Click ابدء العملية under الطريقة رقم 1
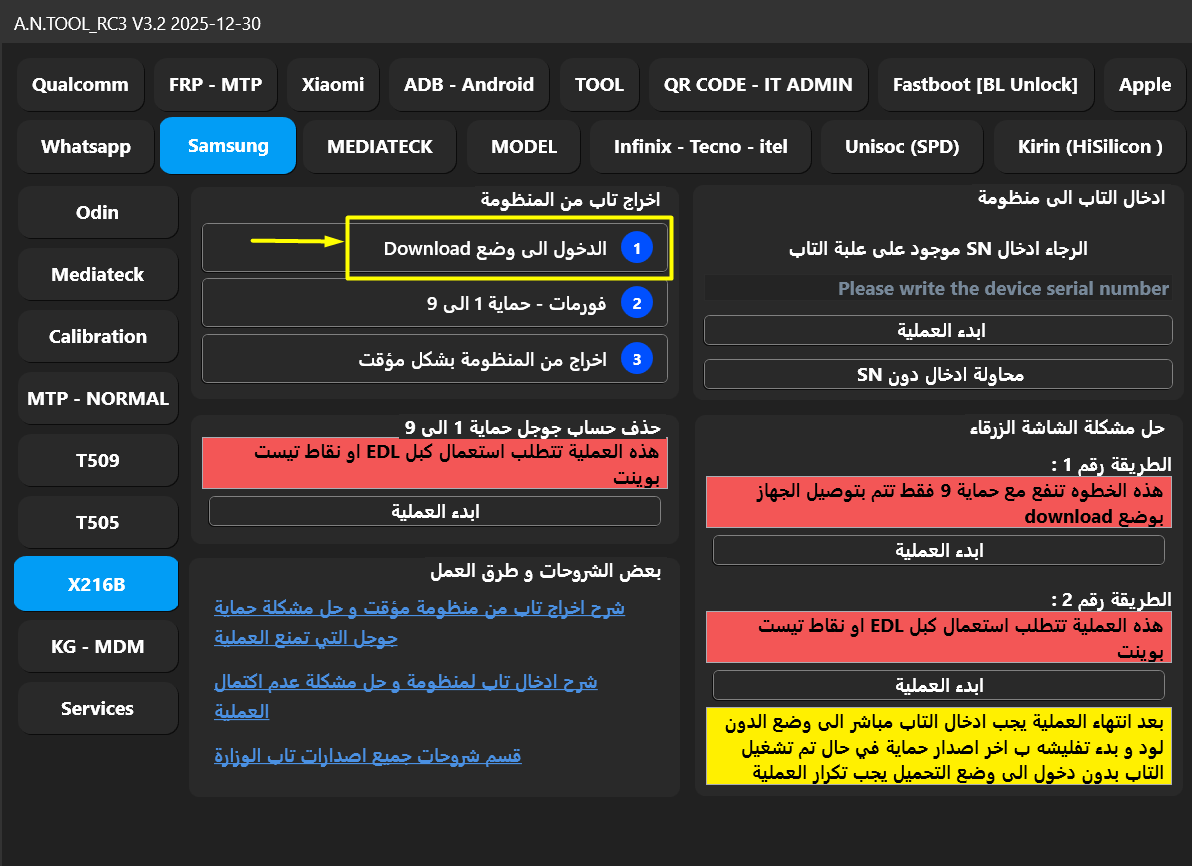This screenshot has height=866, width=1192. pyautogui.click(x=938, y=550)
